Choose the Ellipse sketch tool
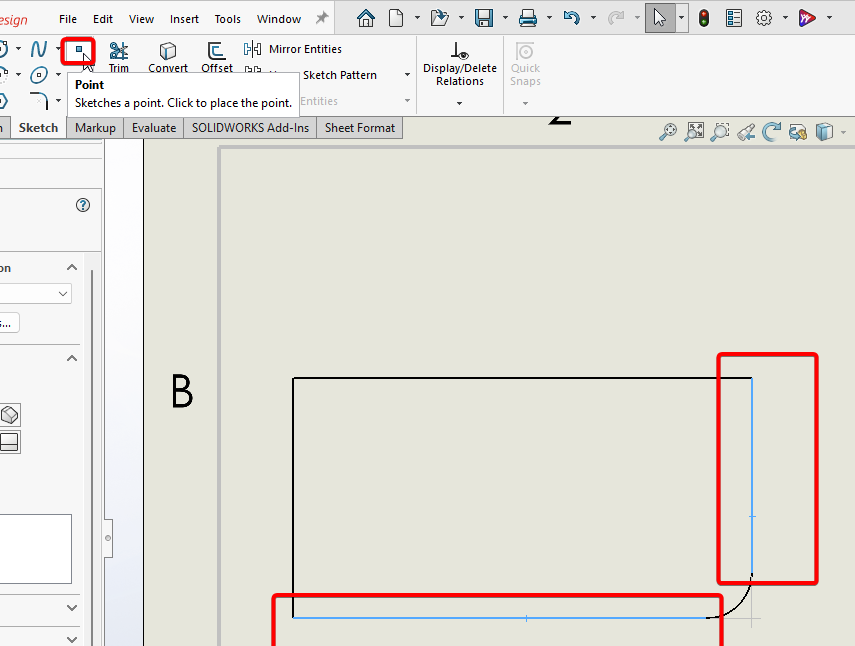 (x=39, y=75)
